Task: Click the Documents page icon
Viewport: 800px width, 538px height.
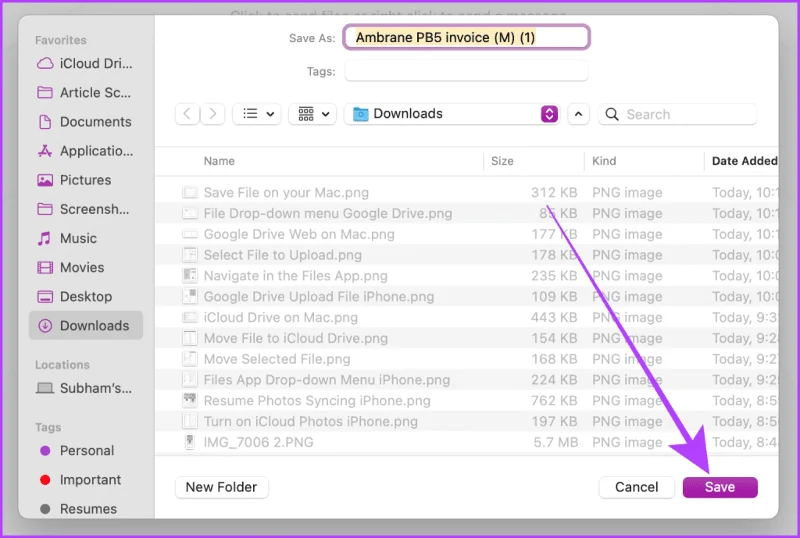Action: (x=45, y=121)
